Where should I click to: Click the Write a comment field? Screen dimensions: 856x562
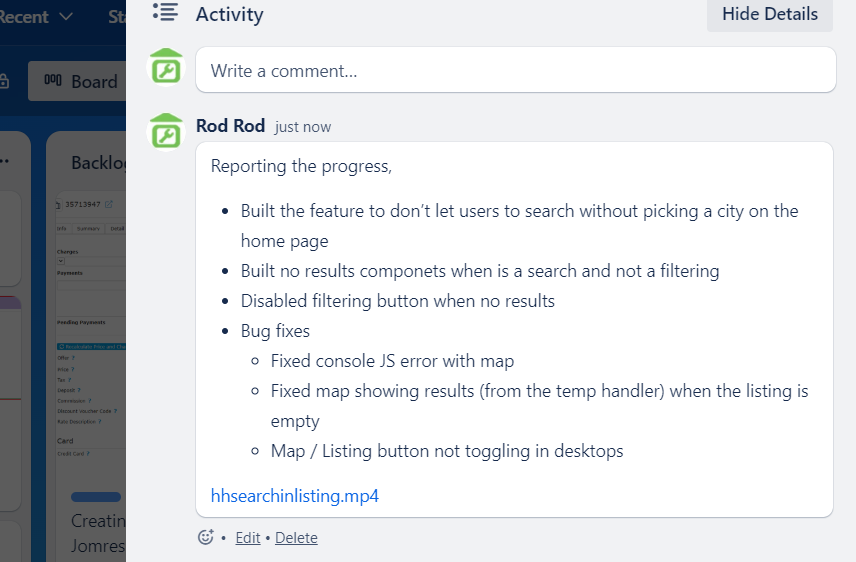(515, 71)
